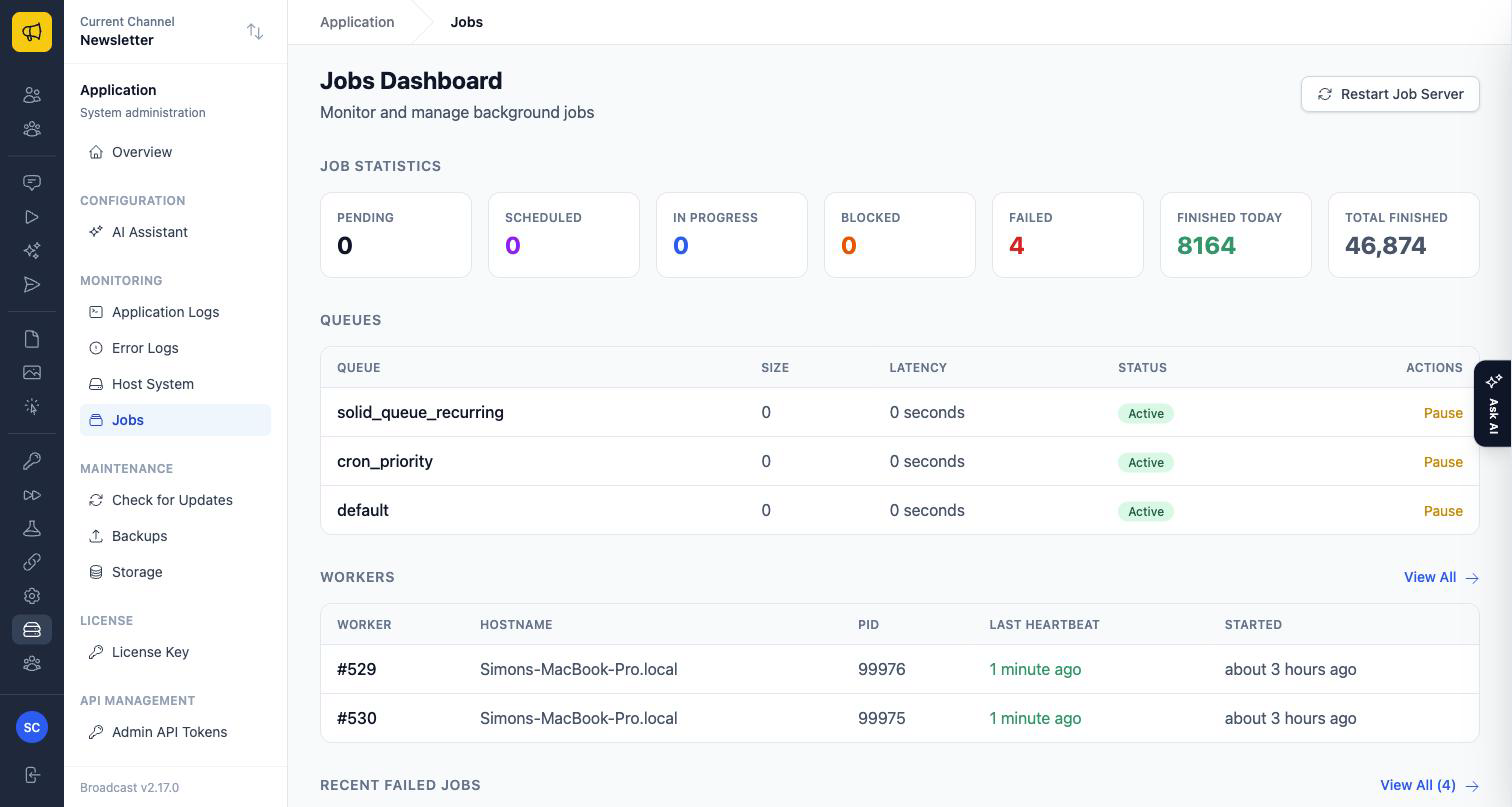Click the arrow icon next to Workers View All
Viewport: 1512px width, 807px height.
pos(1472,578)
